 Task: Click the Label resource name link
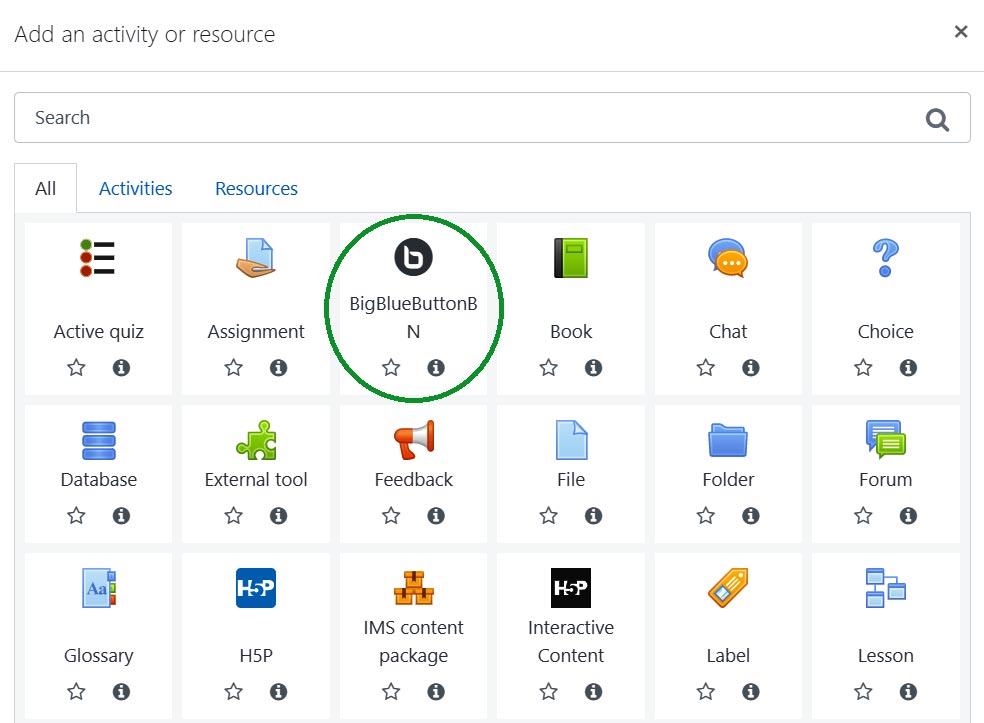[728, 656]
